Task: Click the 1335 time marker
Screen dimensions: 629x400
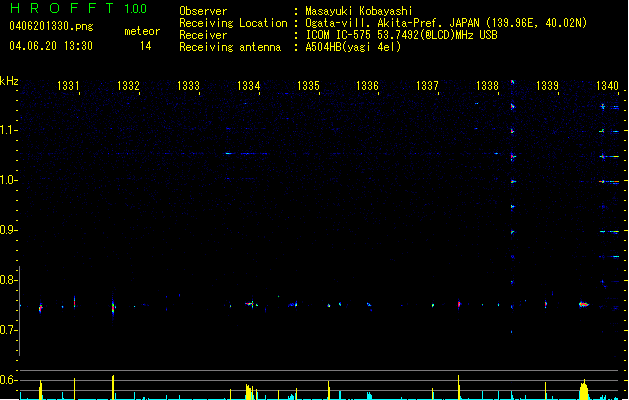Action: (x=308, y=86)
